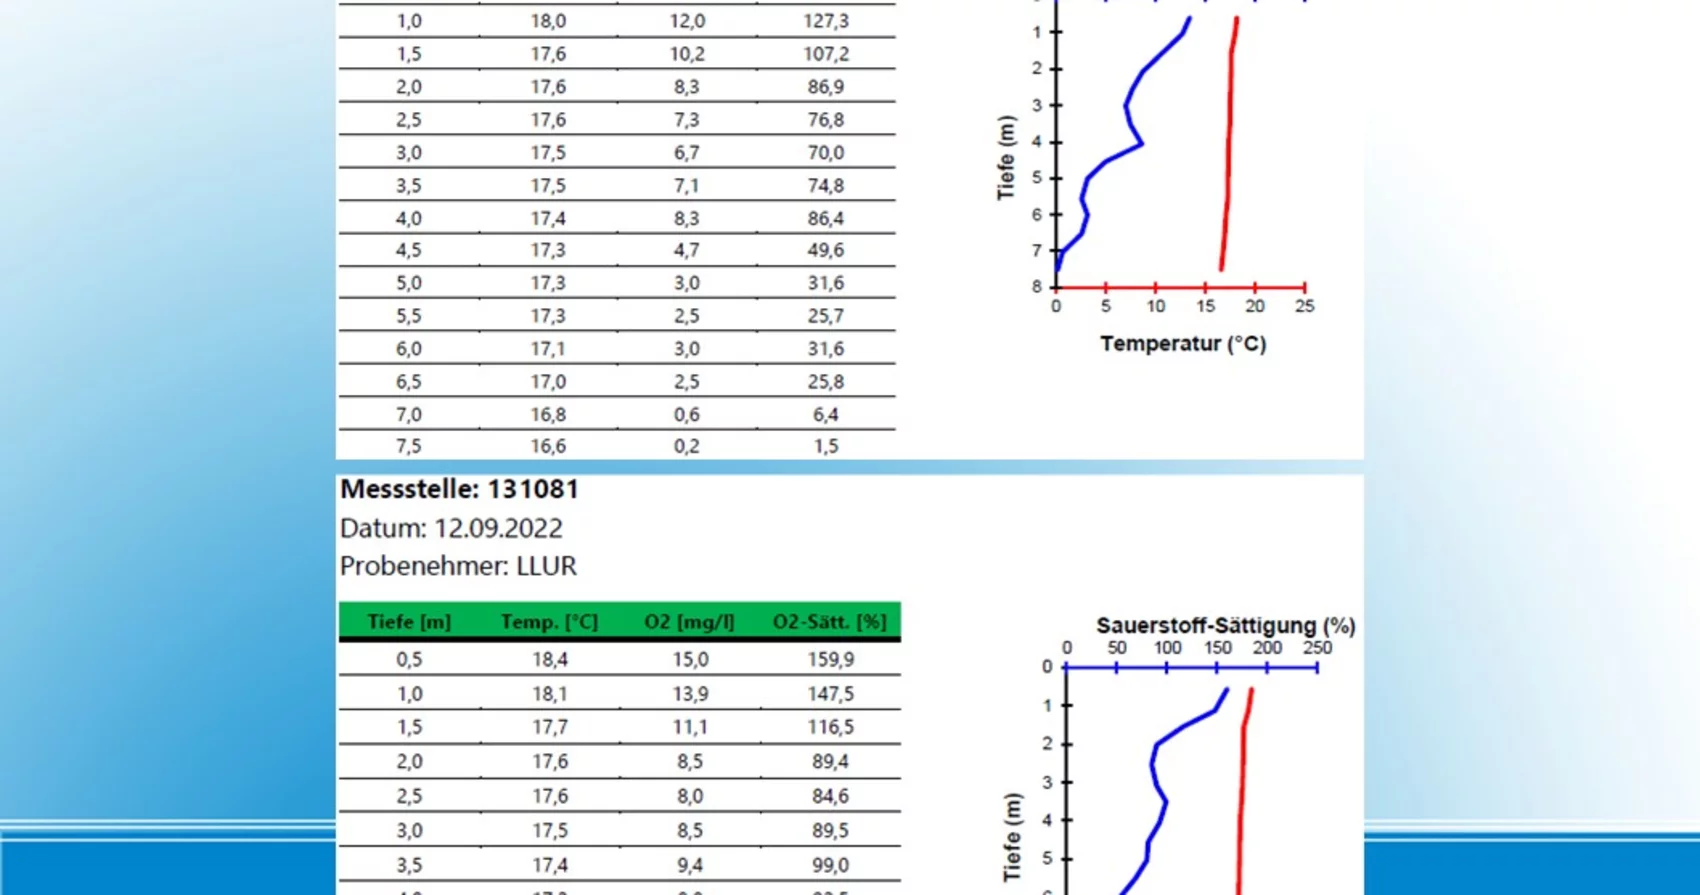
Task: Click the 'Probenehmer: LLUR' line
Action: 458,566
